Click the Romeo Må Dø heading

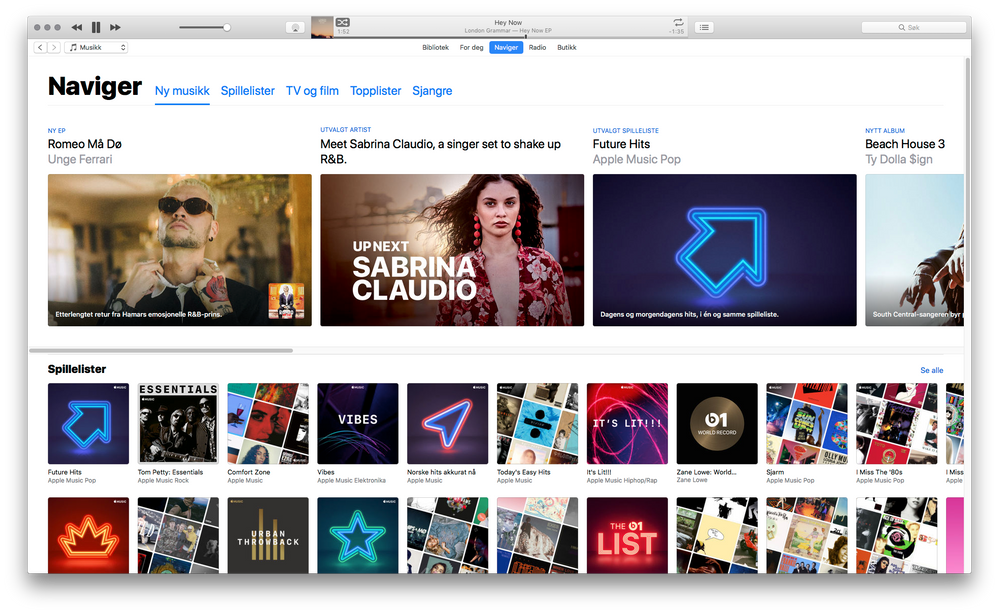click(85, 144)
